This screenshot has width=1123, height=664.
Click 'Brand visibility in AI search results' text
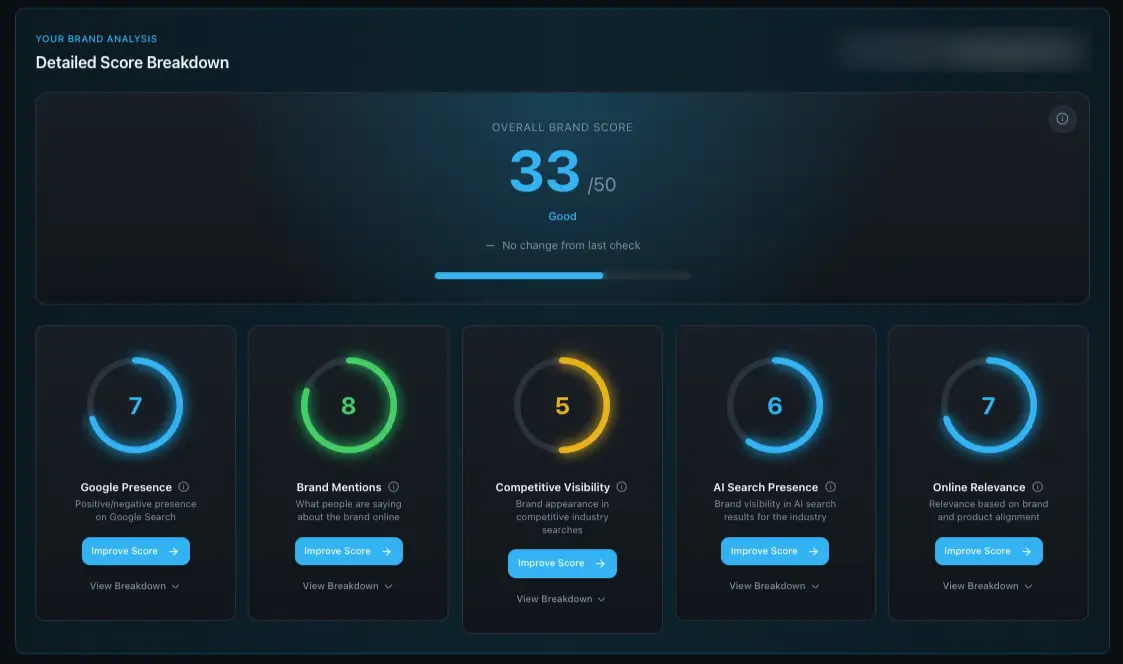[775, 511]
